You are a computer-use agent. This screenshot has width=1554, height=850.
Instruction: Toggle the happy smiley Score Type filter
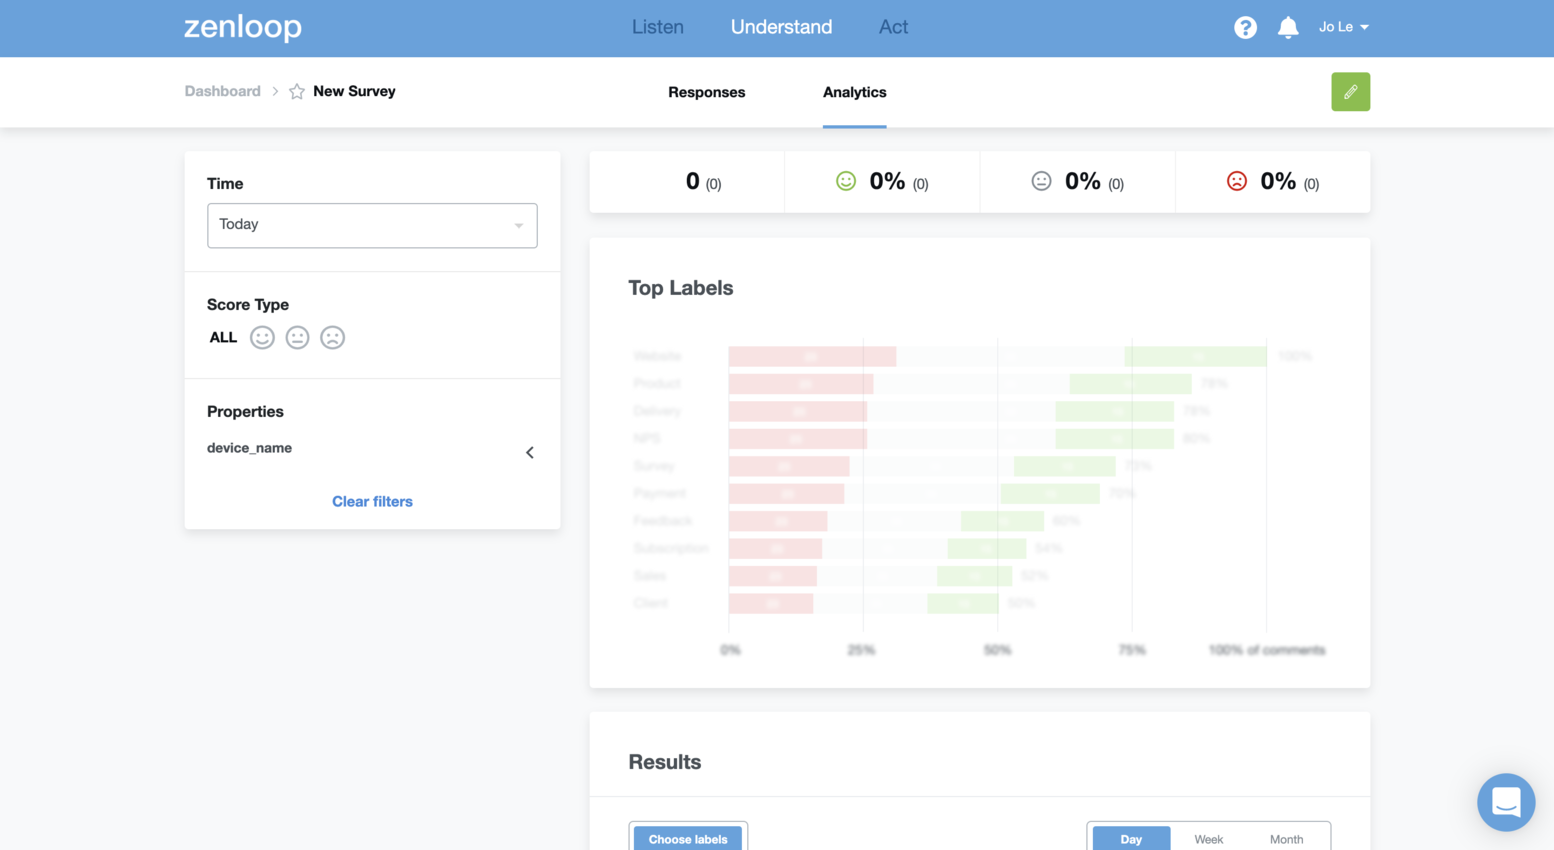(x=262, y=337)
